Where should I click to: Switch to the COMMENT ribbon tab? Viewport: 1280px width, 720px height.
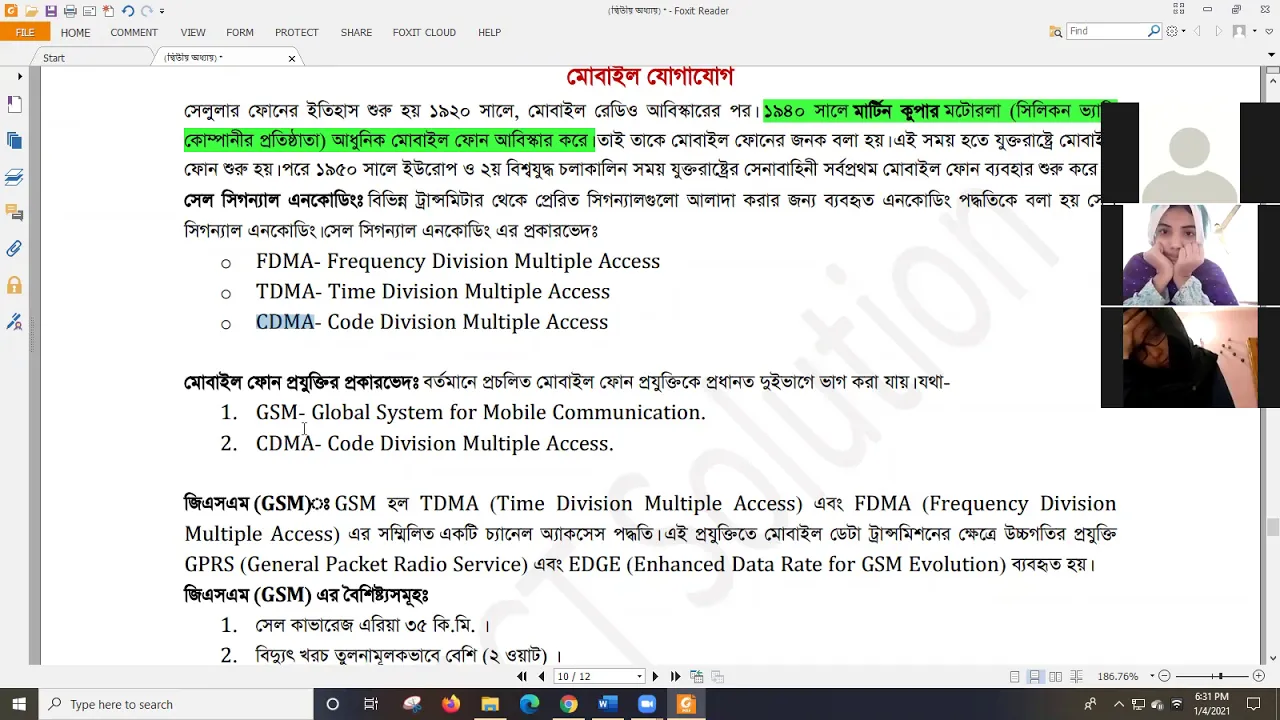click(x=134, y=32)
